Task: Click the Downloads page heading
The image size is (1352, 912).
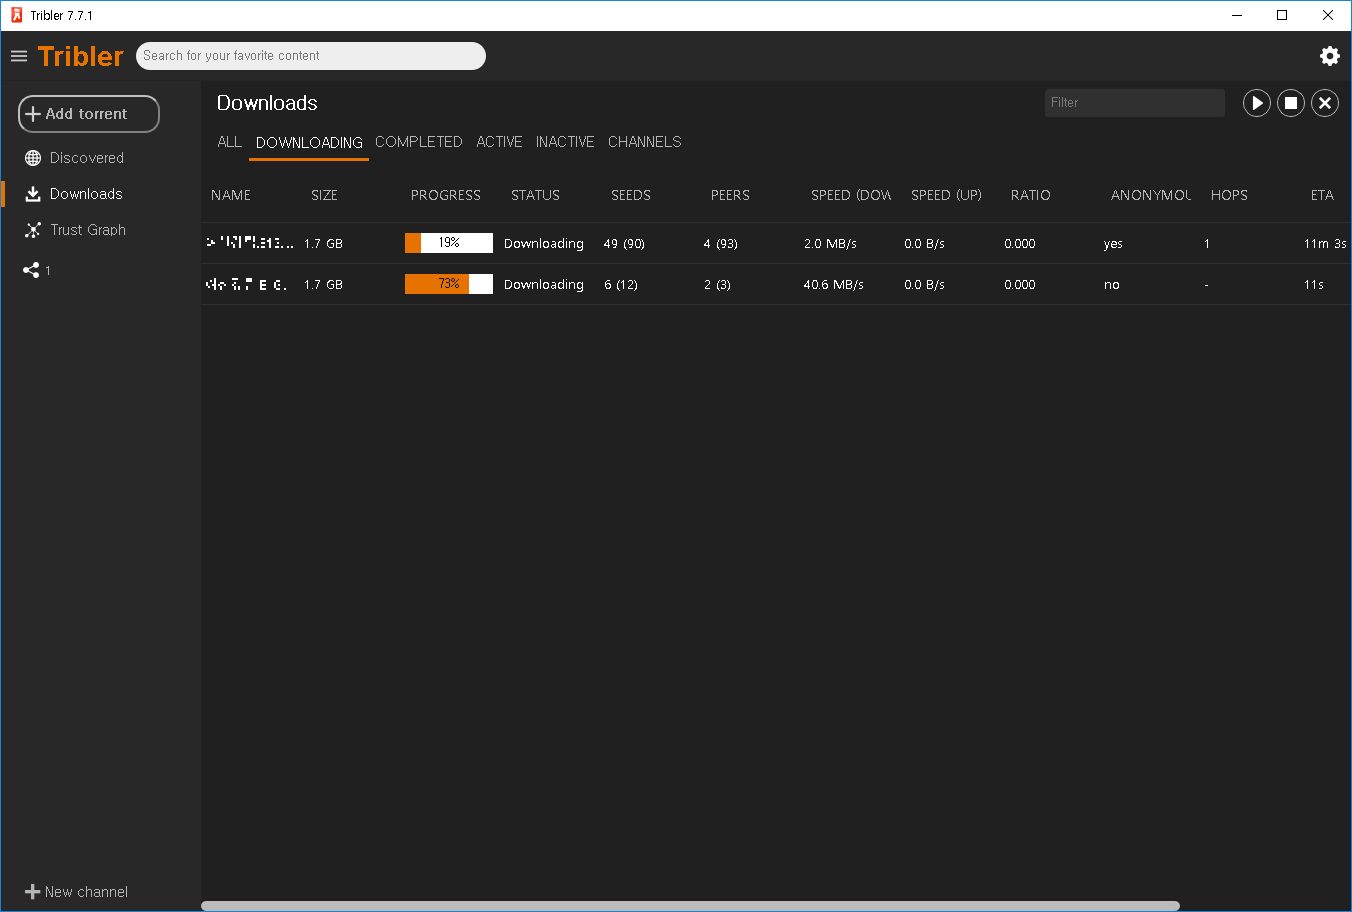Action: point(267,103)
